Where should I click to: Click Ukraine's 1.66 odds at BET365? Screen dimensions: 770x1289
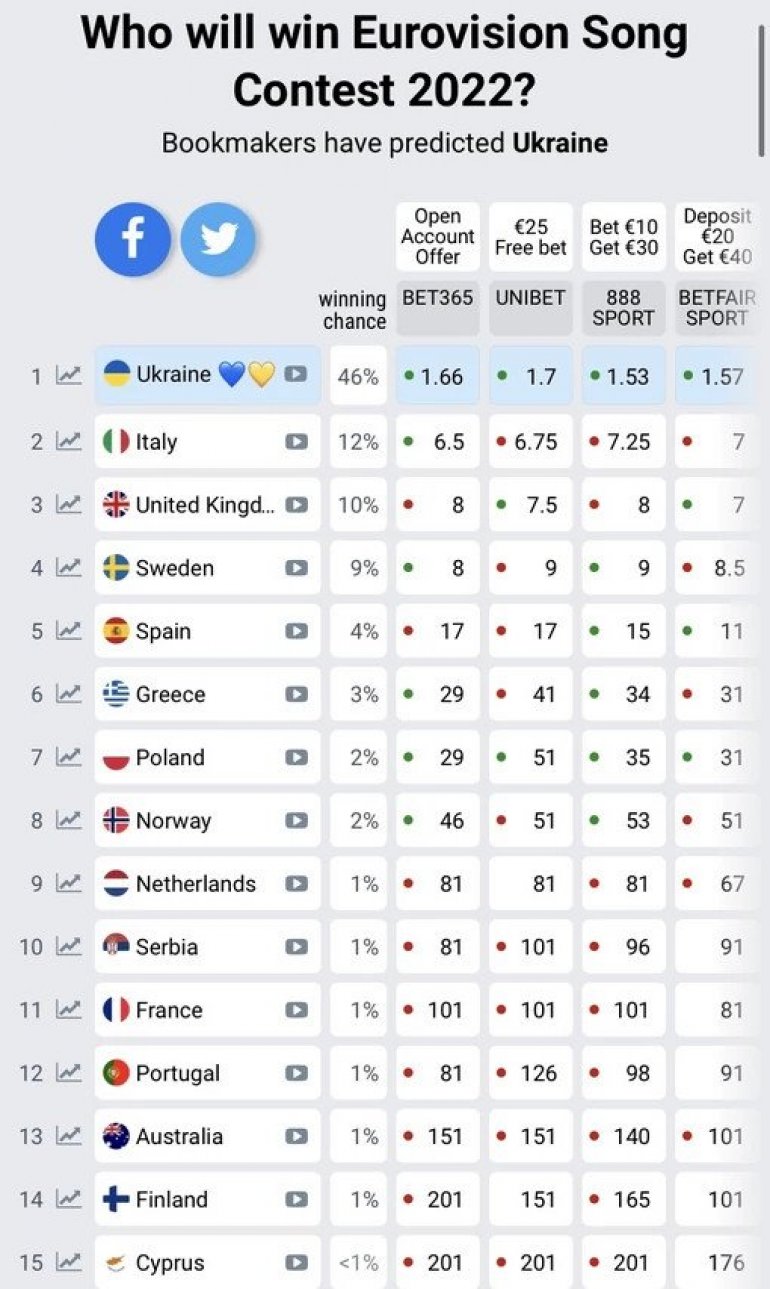[x=437, y=376]
